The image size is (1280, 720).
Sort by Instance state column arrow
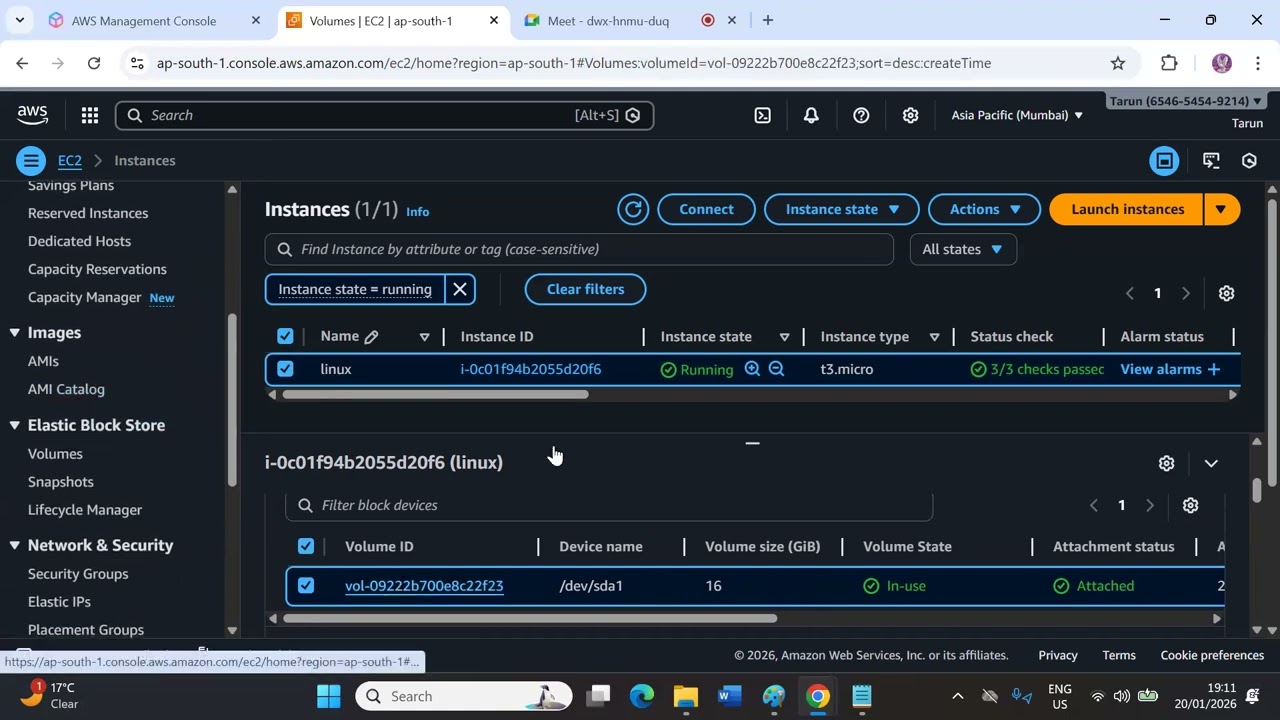click(784, 337)
